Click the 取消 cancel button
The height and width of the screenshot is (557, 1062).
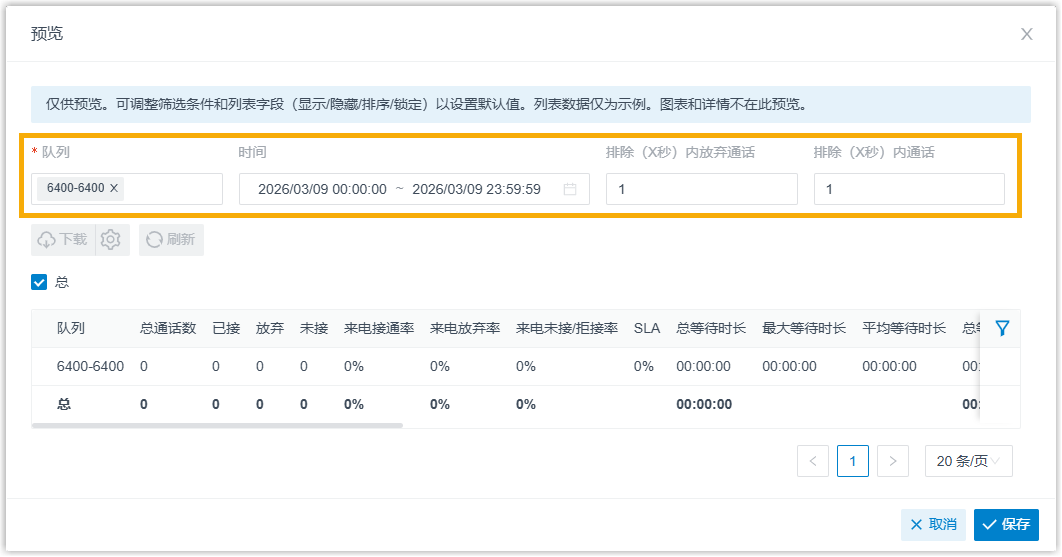tap(933, 525)
